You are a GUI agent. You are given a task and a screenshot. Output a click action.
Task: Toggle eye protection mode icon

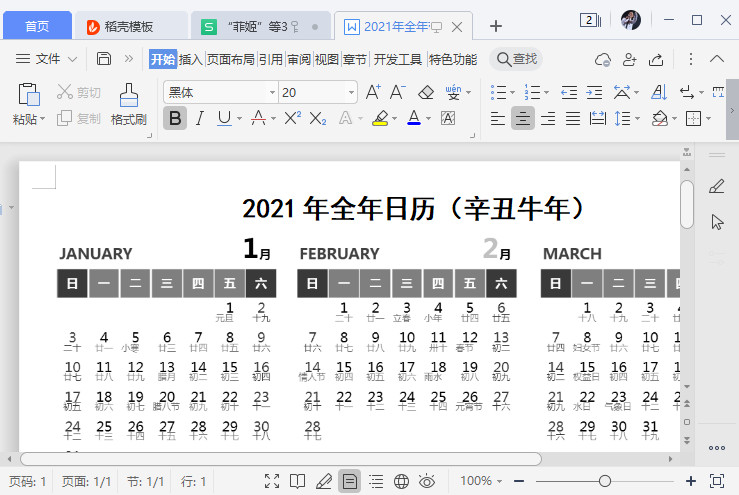(x=427, y=481)
